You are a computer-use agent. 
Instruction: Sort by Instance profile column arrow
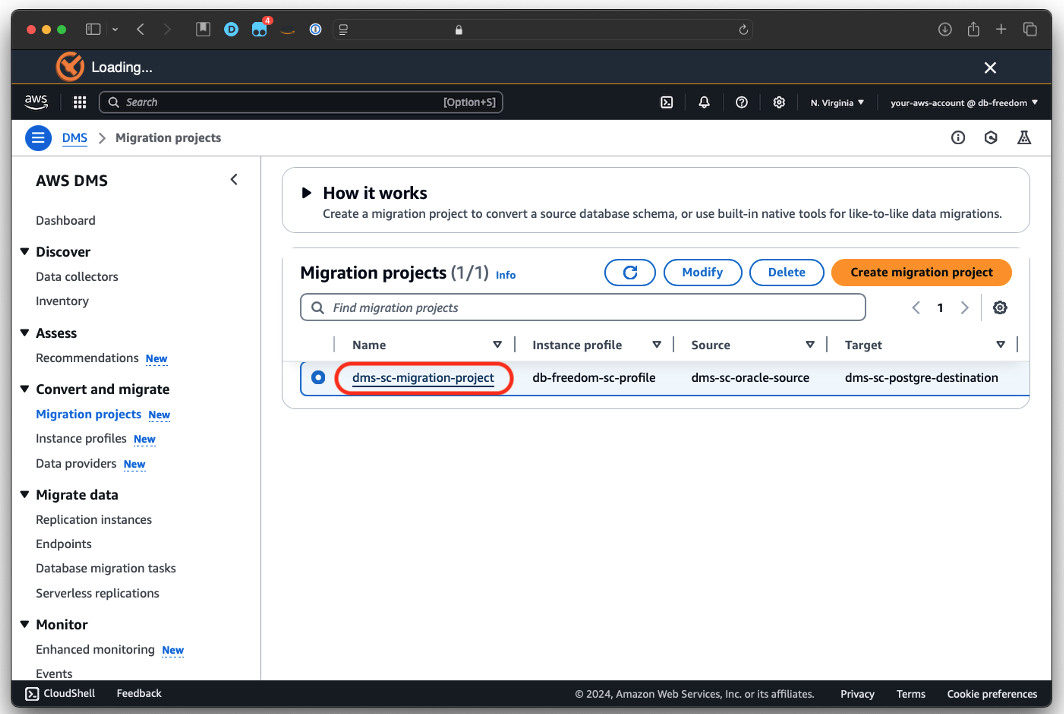pos(656,345)
